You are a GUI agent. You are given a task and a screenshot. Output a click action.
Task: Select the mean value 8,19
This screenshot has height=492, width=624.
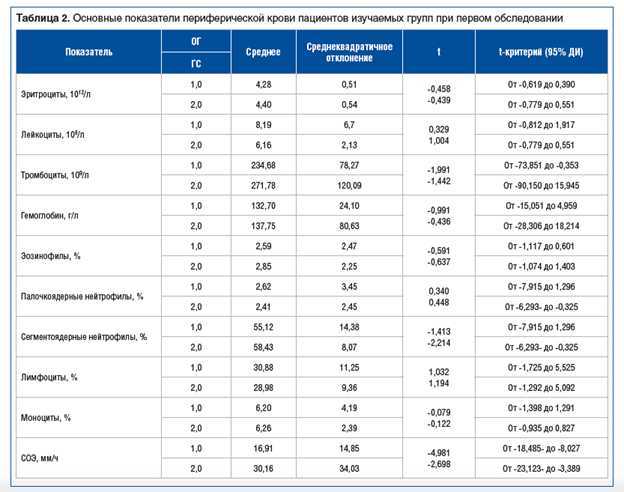pos(263,125)
